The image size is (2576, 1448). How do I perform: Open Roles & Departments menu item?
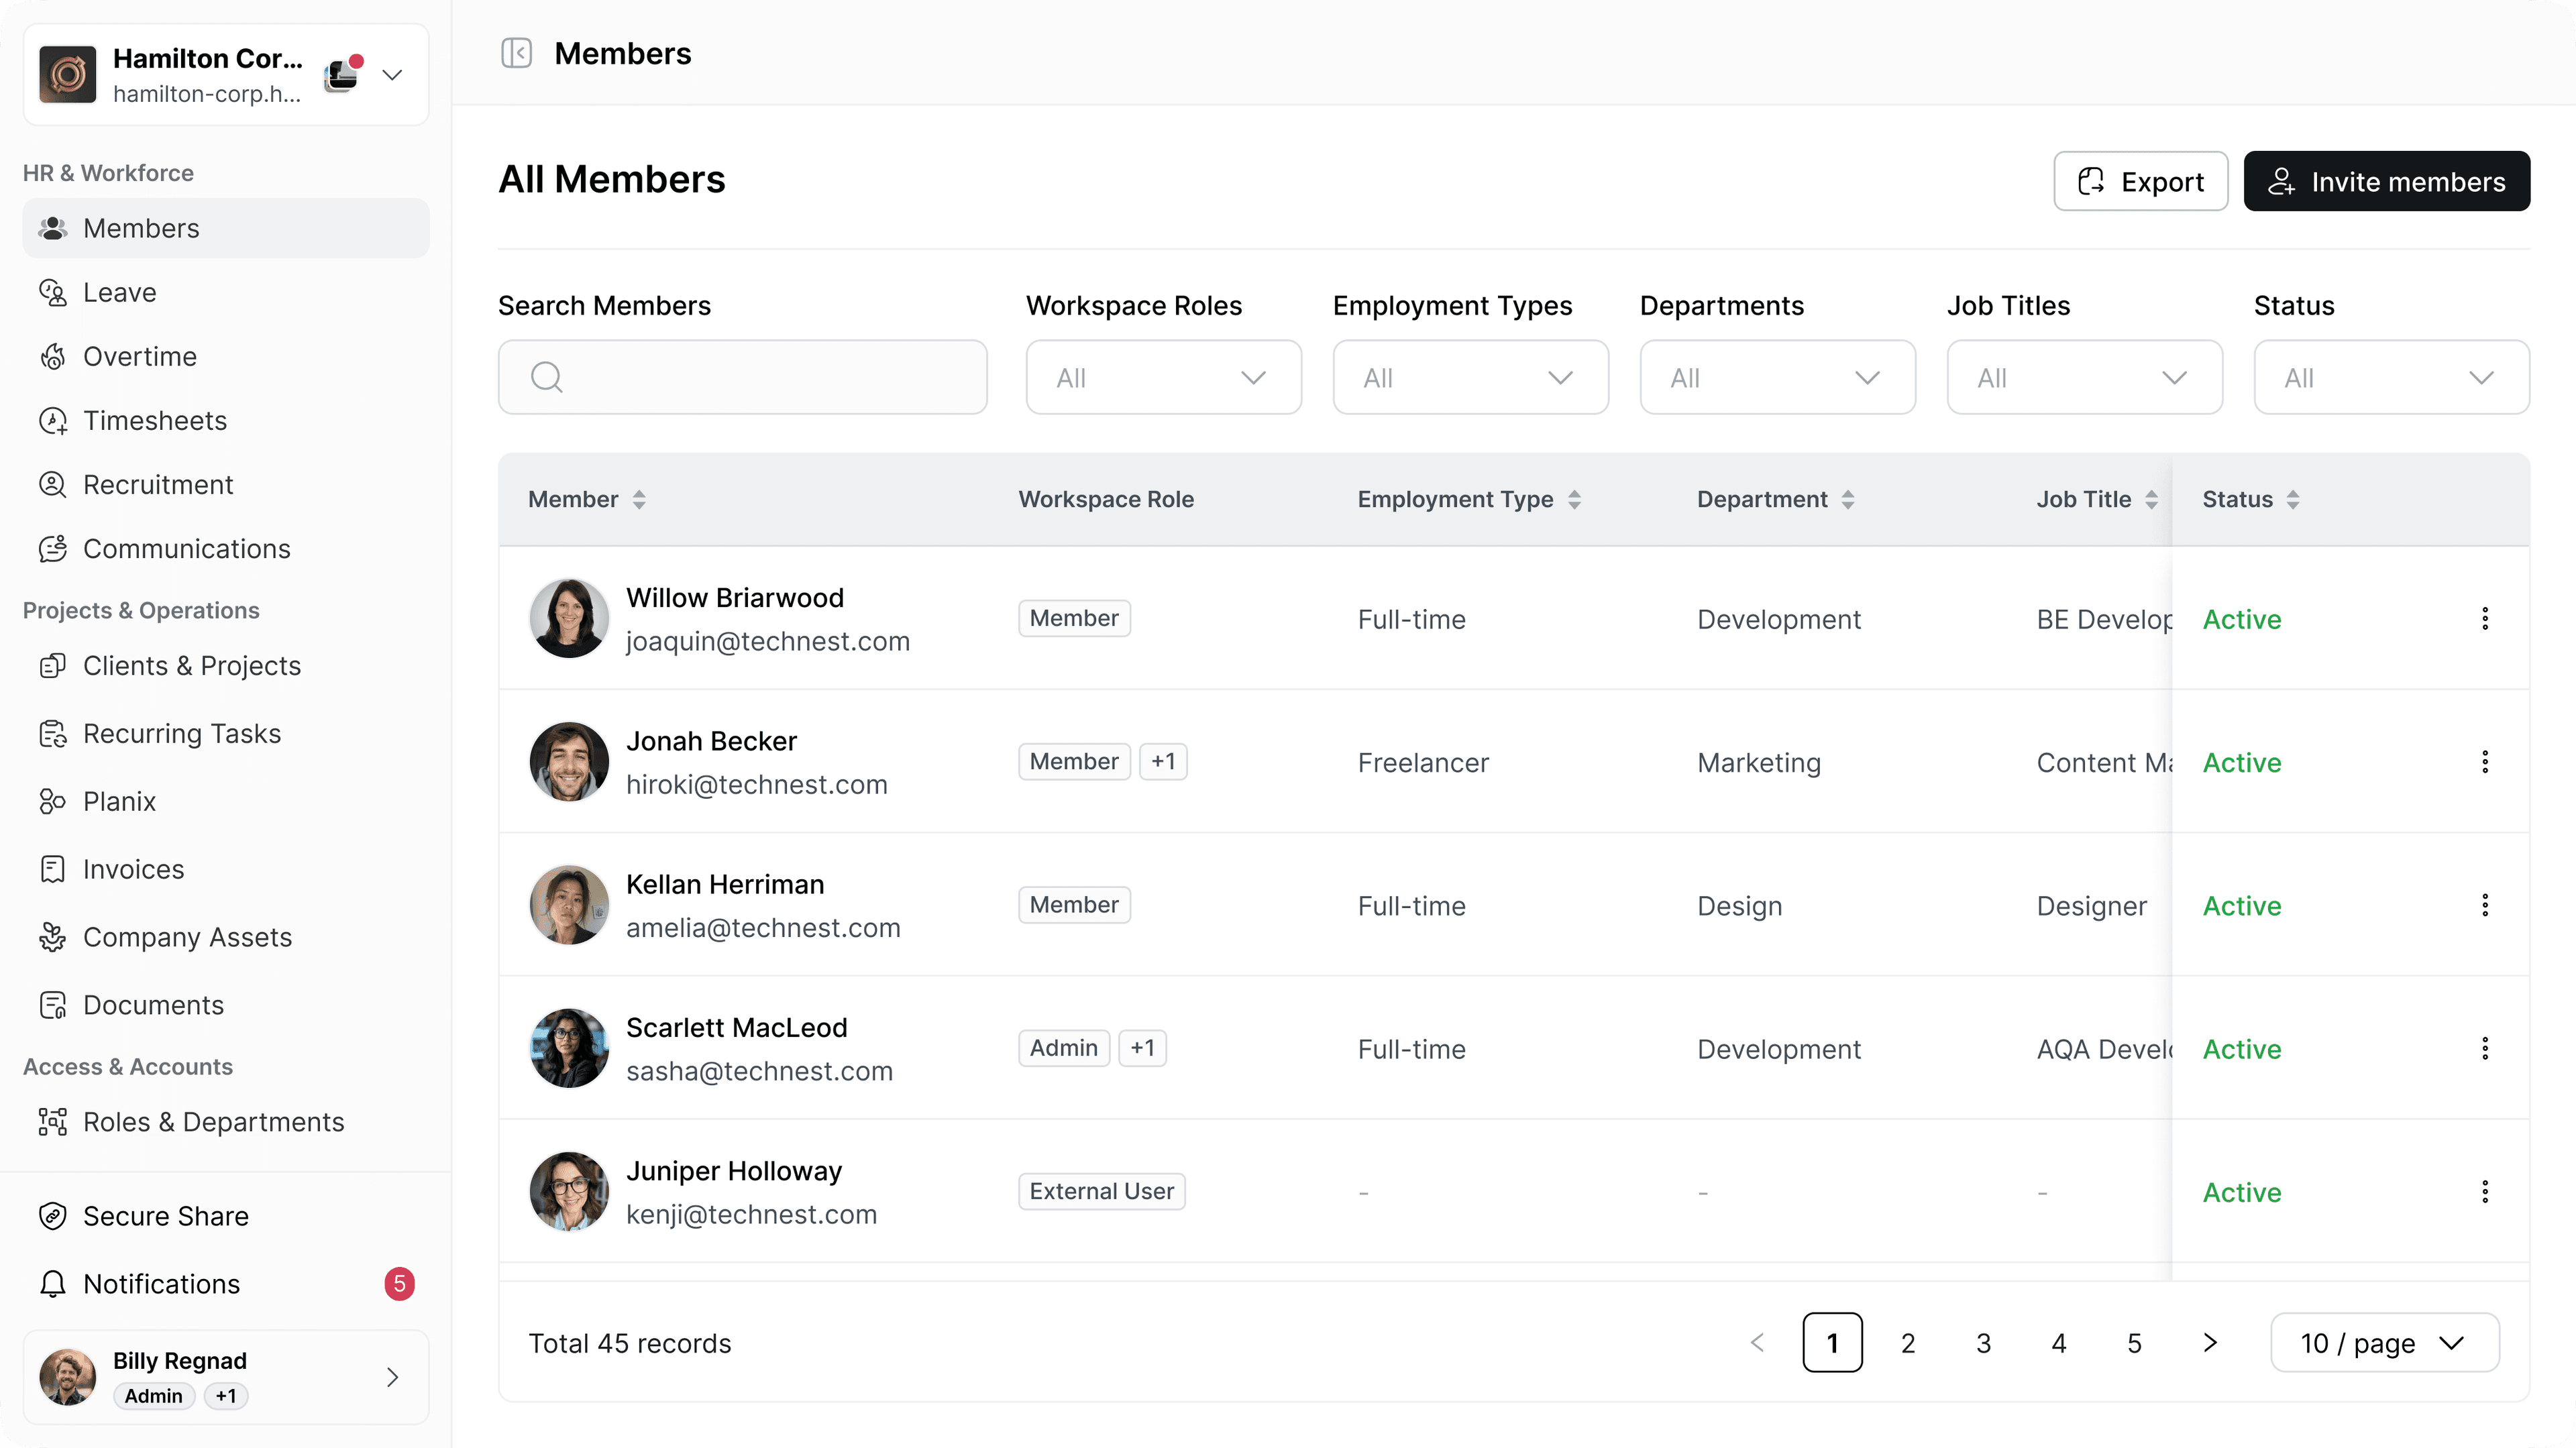[213, 1122]
